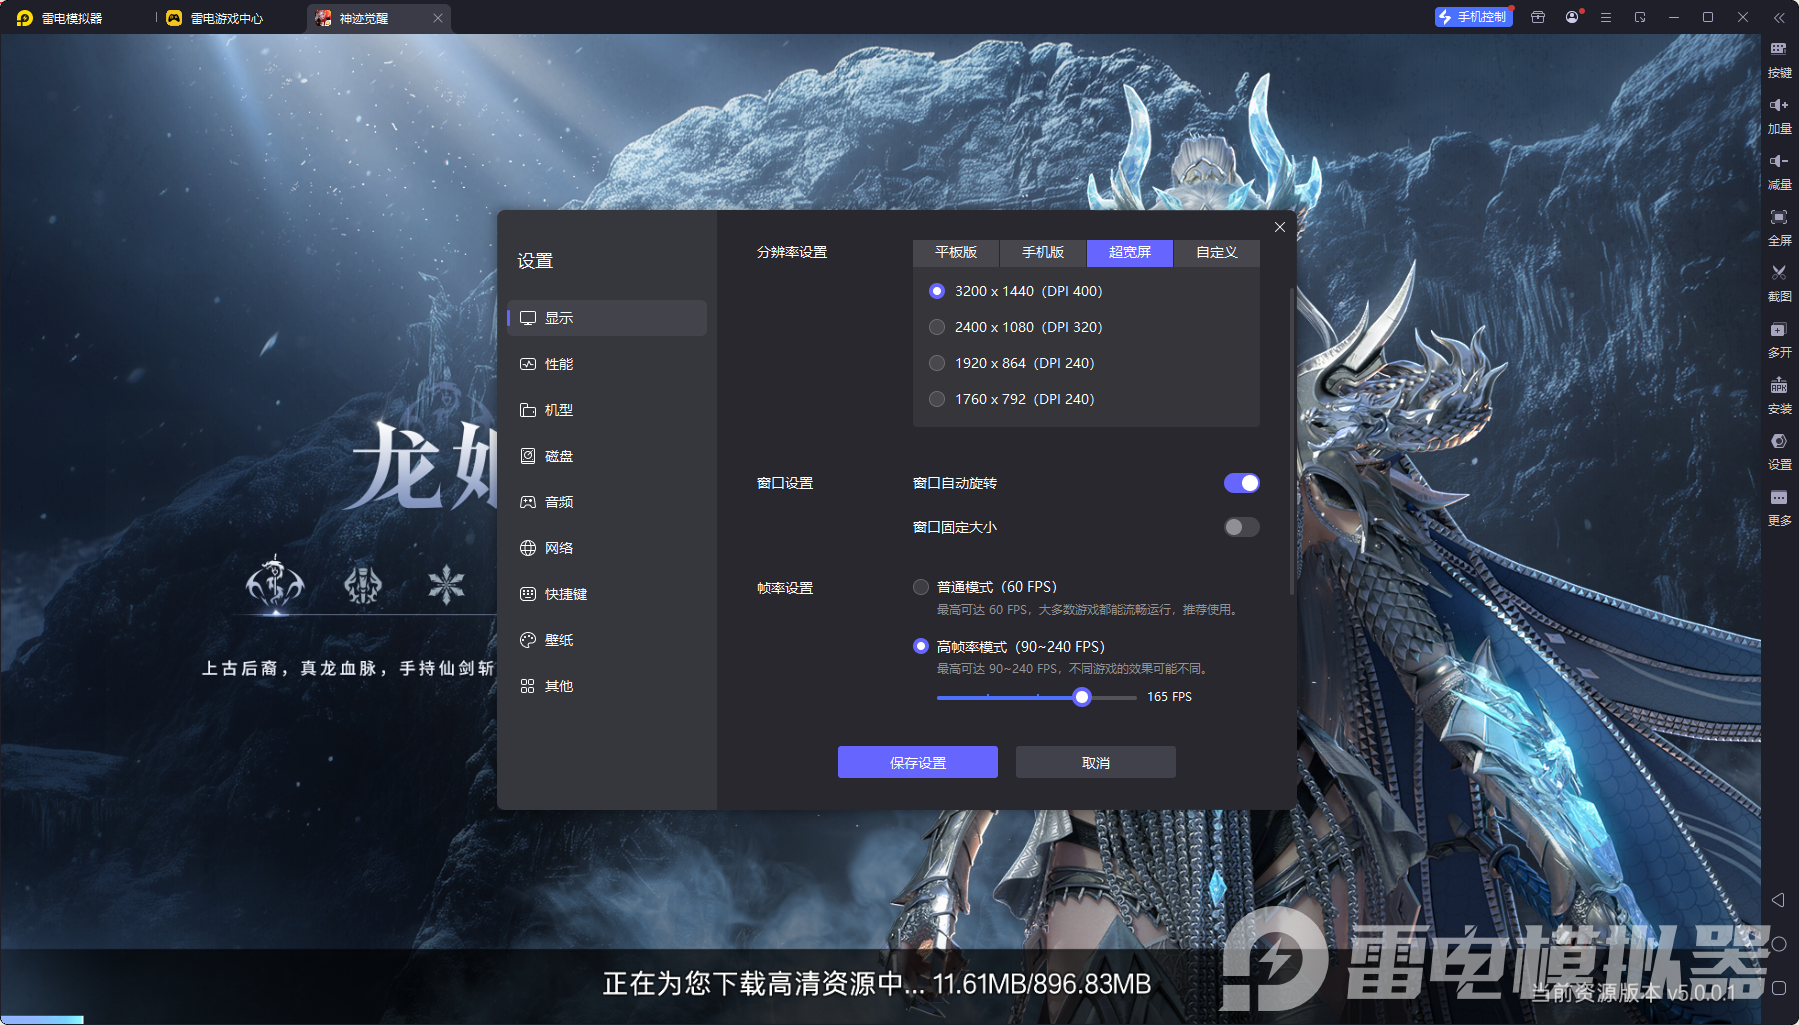Close the 神迹觉醒 tab
The image size is (1799, 1025).
pyautogui.click(x=438, y=18)
